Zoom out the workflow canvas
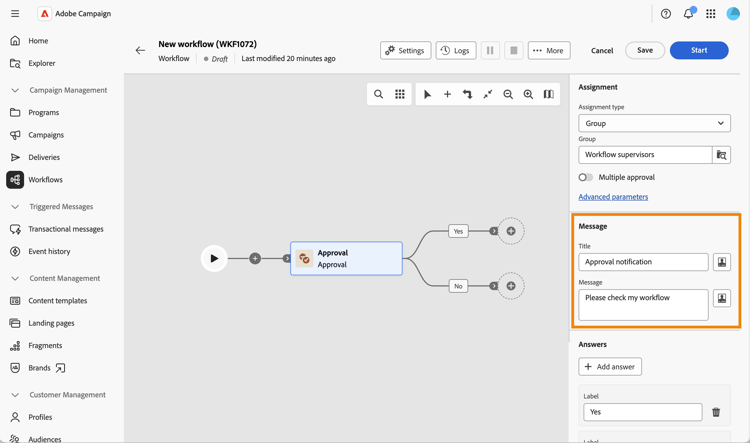Viewport: 750px width, 443px height. pyautogui.click(x=508, y=94)
